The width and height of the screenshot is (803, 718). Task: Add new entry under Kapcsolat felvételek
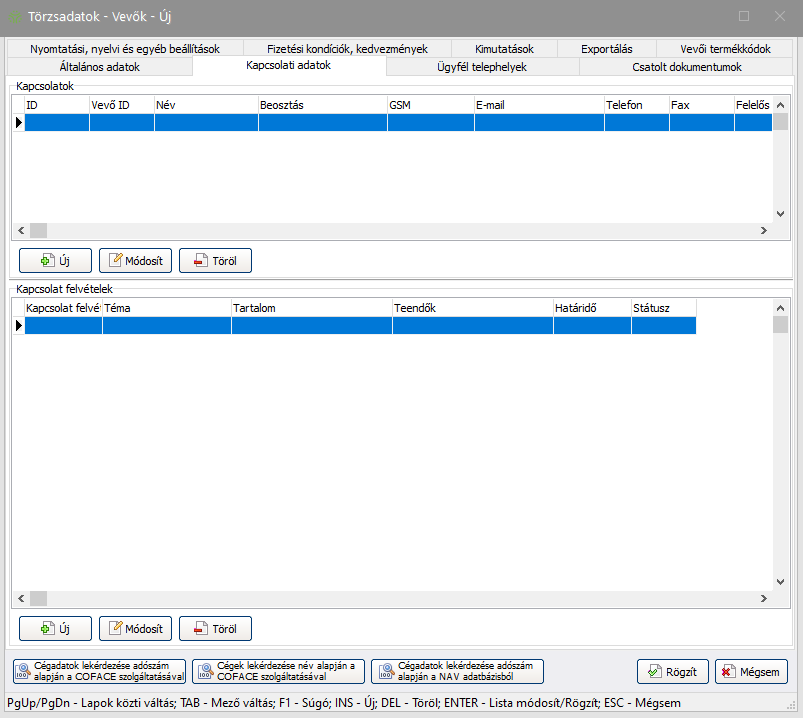[55, 628]
